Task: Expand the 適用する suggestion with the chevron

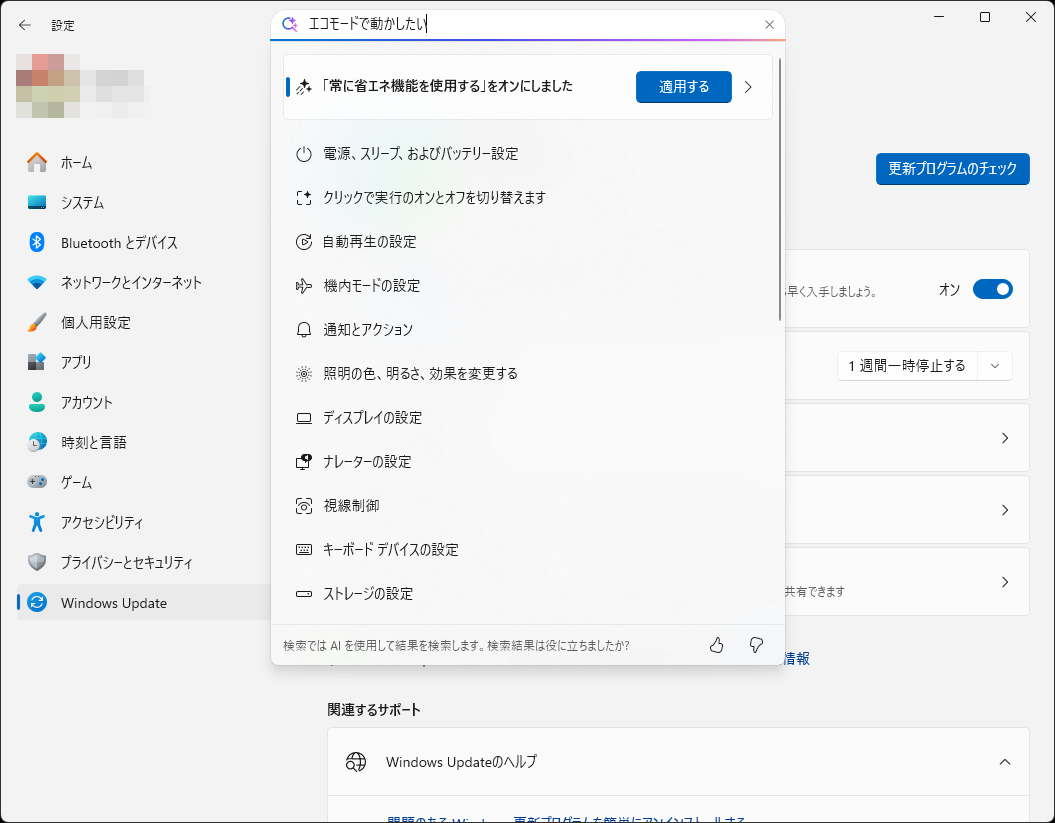Action: pyautogui.click(x=748, y=87)
